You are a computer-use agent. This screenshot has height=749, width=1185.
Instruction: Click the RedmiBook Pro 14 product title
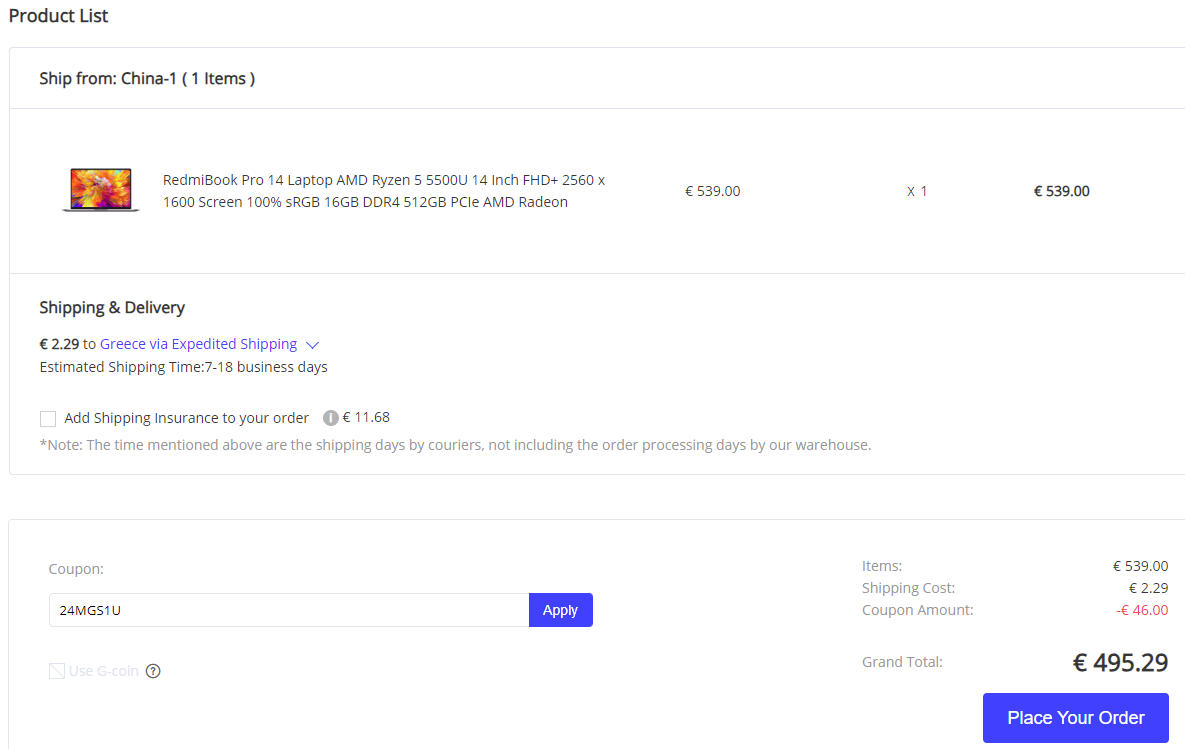[384, 191]
